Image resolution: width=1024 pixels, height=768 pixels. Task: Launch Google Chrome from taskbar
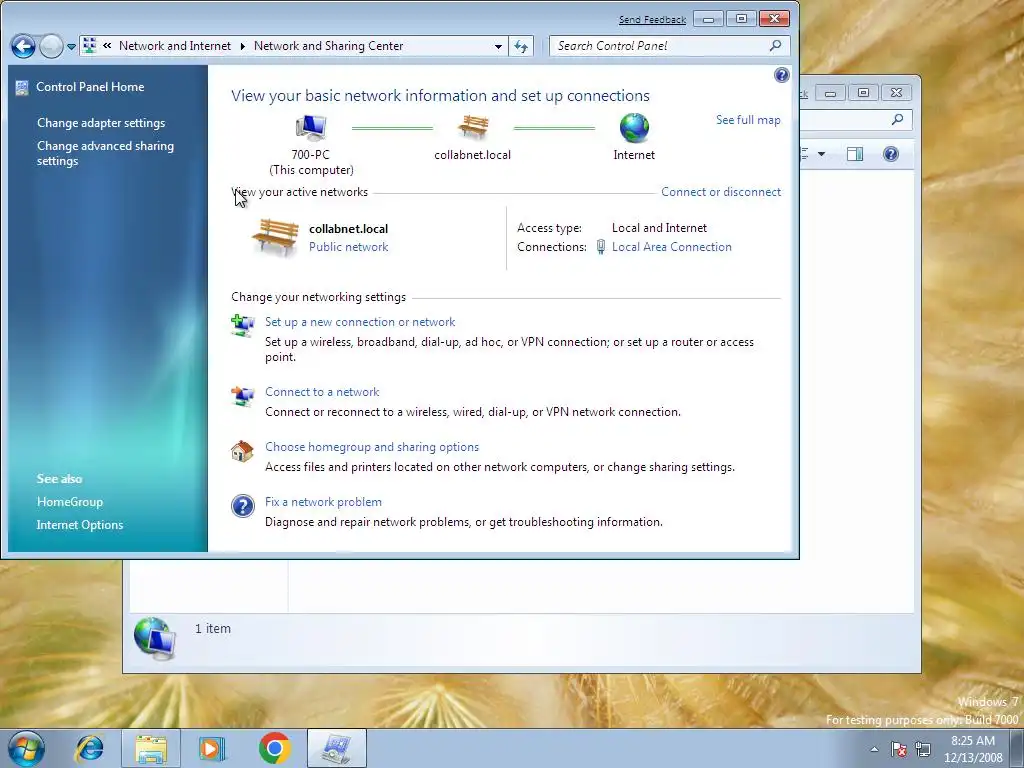pos(274,748)
